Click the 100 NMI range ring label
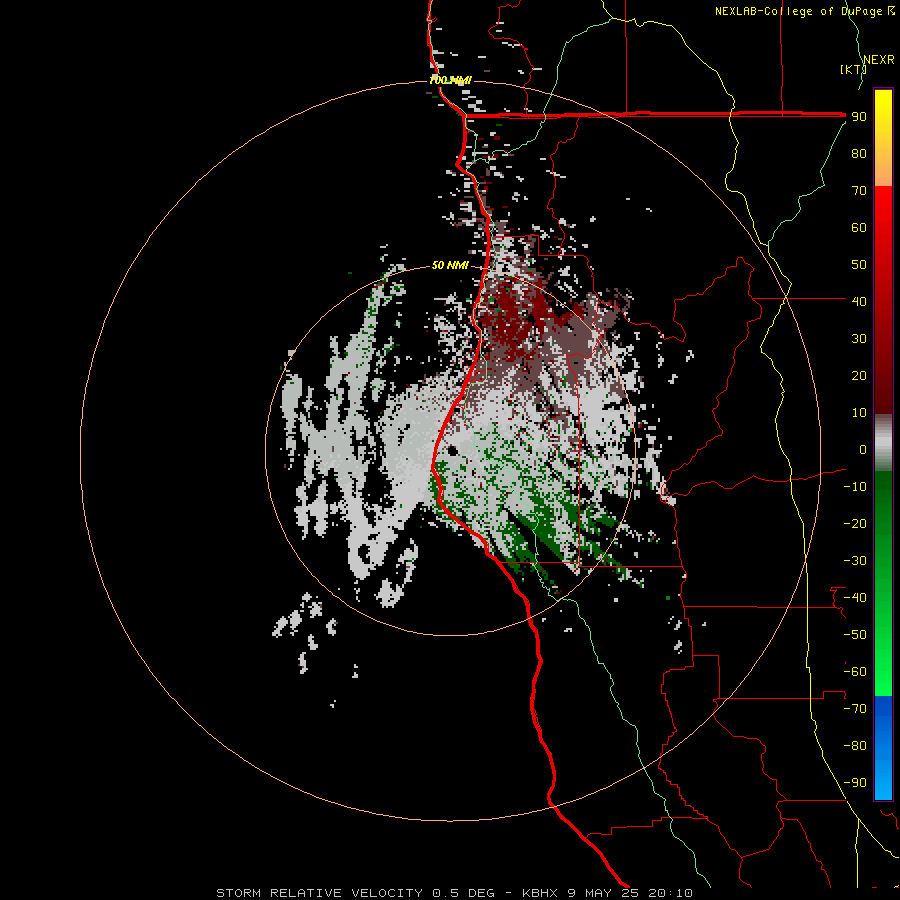900x900 pixels. coord(451,80)
